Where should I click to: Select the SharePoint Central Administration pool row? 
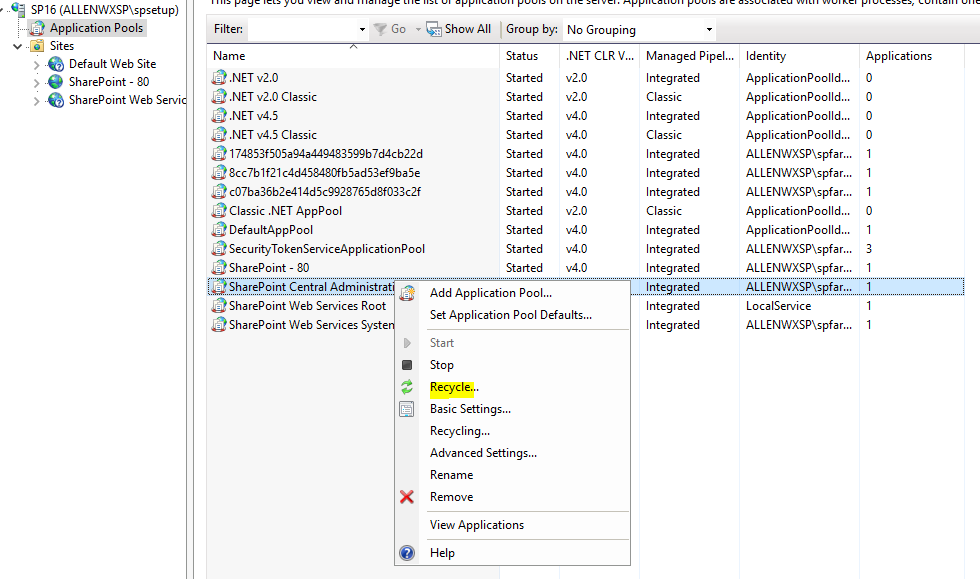(586, 287)
